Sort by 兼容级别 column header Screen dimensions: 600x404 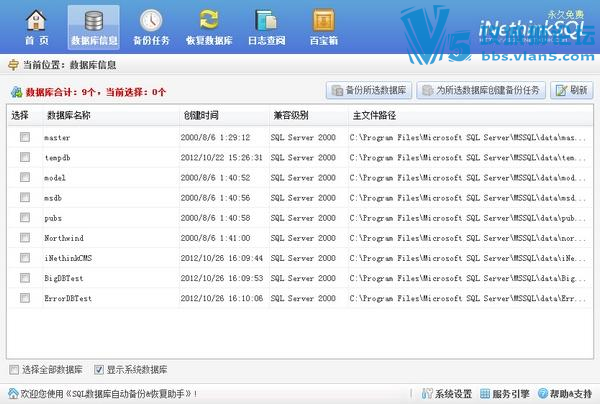point(291,115)
